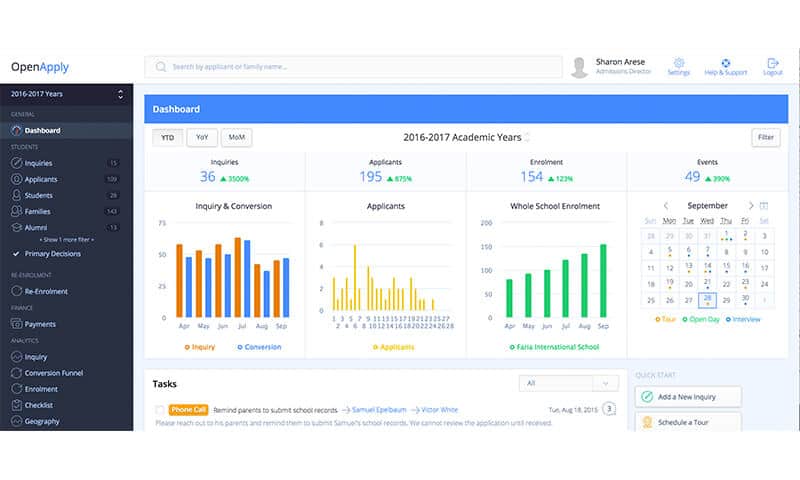The width and height of the screenshot is (800, 480).
Task: Click the Re-Enrolment sidebar icon
Action: 16,291
